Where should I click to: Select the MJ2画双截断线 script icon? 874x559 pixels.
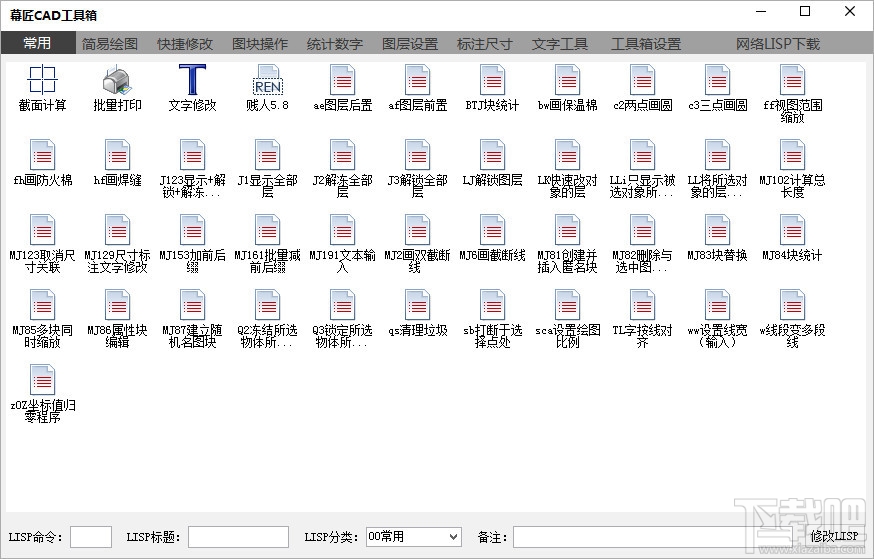tap(417, 230)
